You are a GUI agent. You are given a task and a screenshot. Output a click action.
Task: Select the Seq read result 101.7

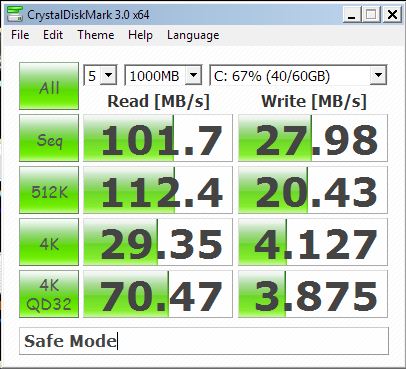tap(158, 138)
